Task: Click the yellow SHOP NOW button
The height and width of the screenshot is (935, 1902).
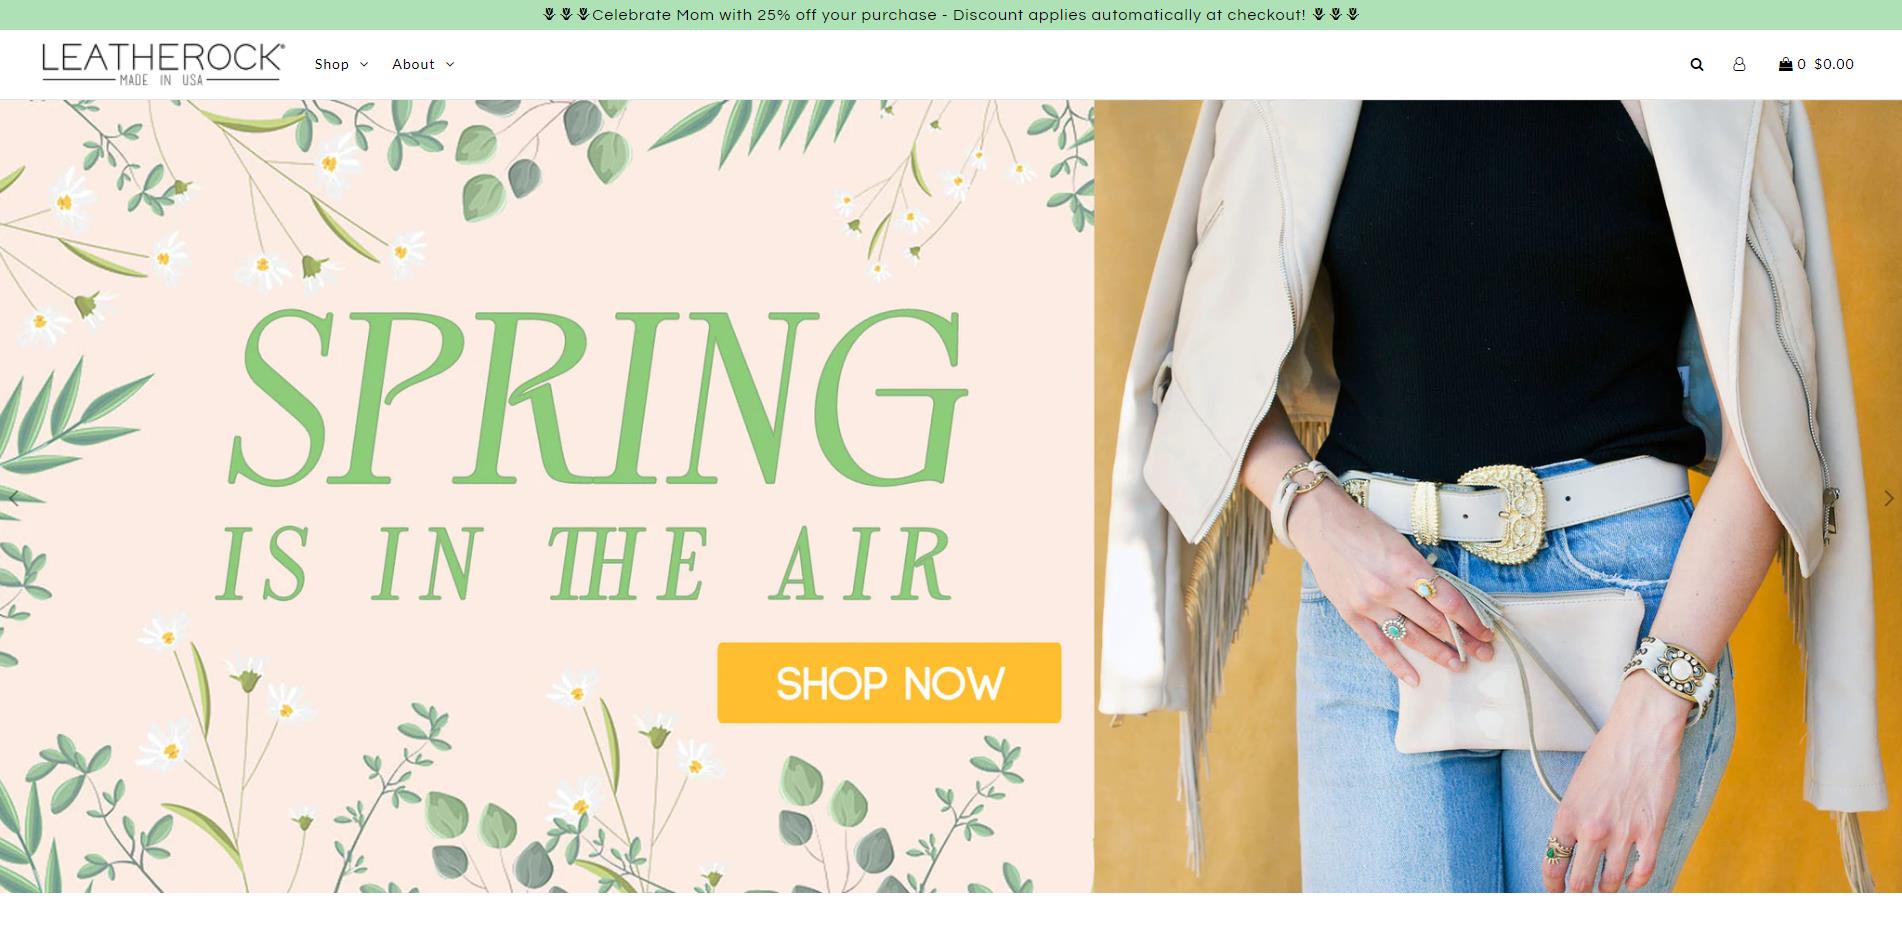Action: [x=889, y=683]
